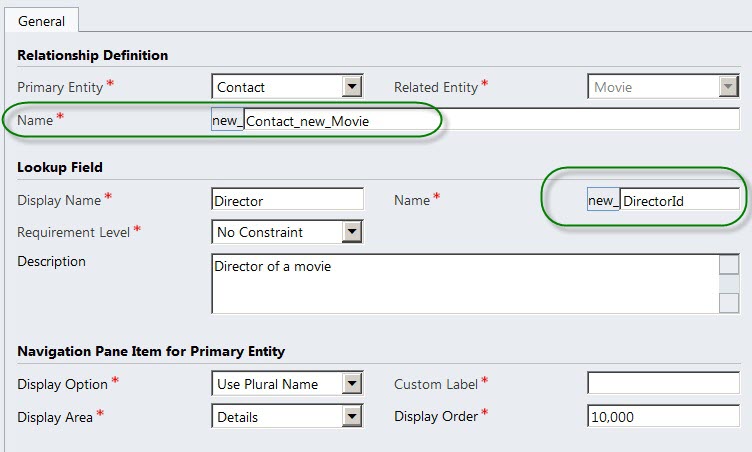Click the Display Order field showing 10,000
Screen dimensions: 752x452
663,416
